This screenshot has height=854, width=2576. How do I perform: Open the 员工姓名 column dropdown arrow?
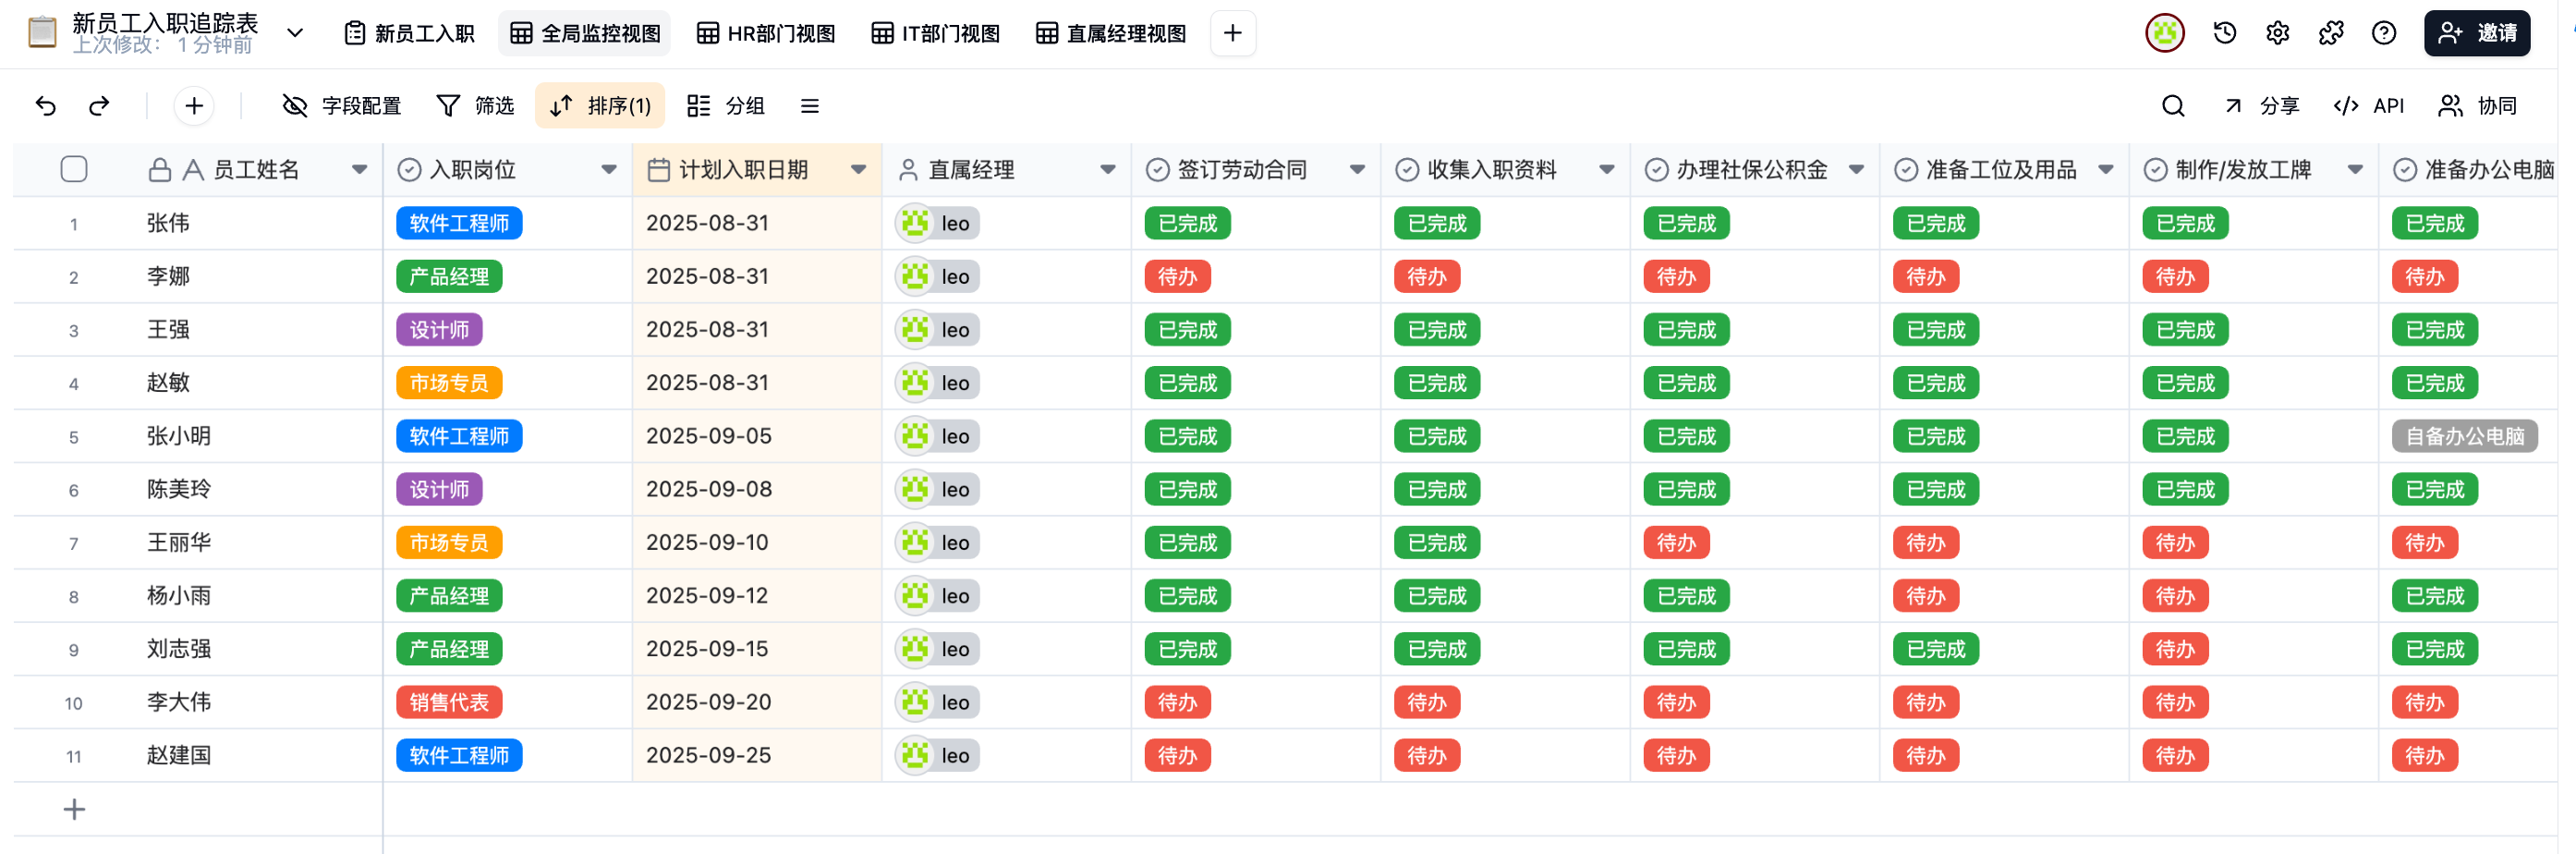pos(359,170)
